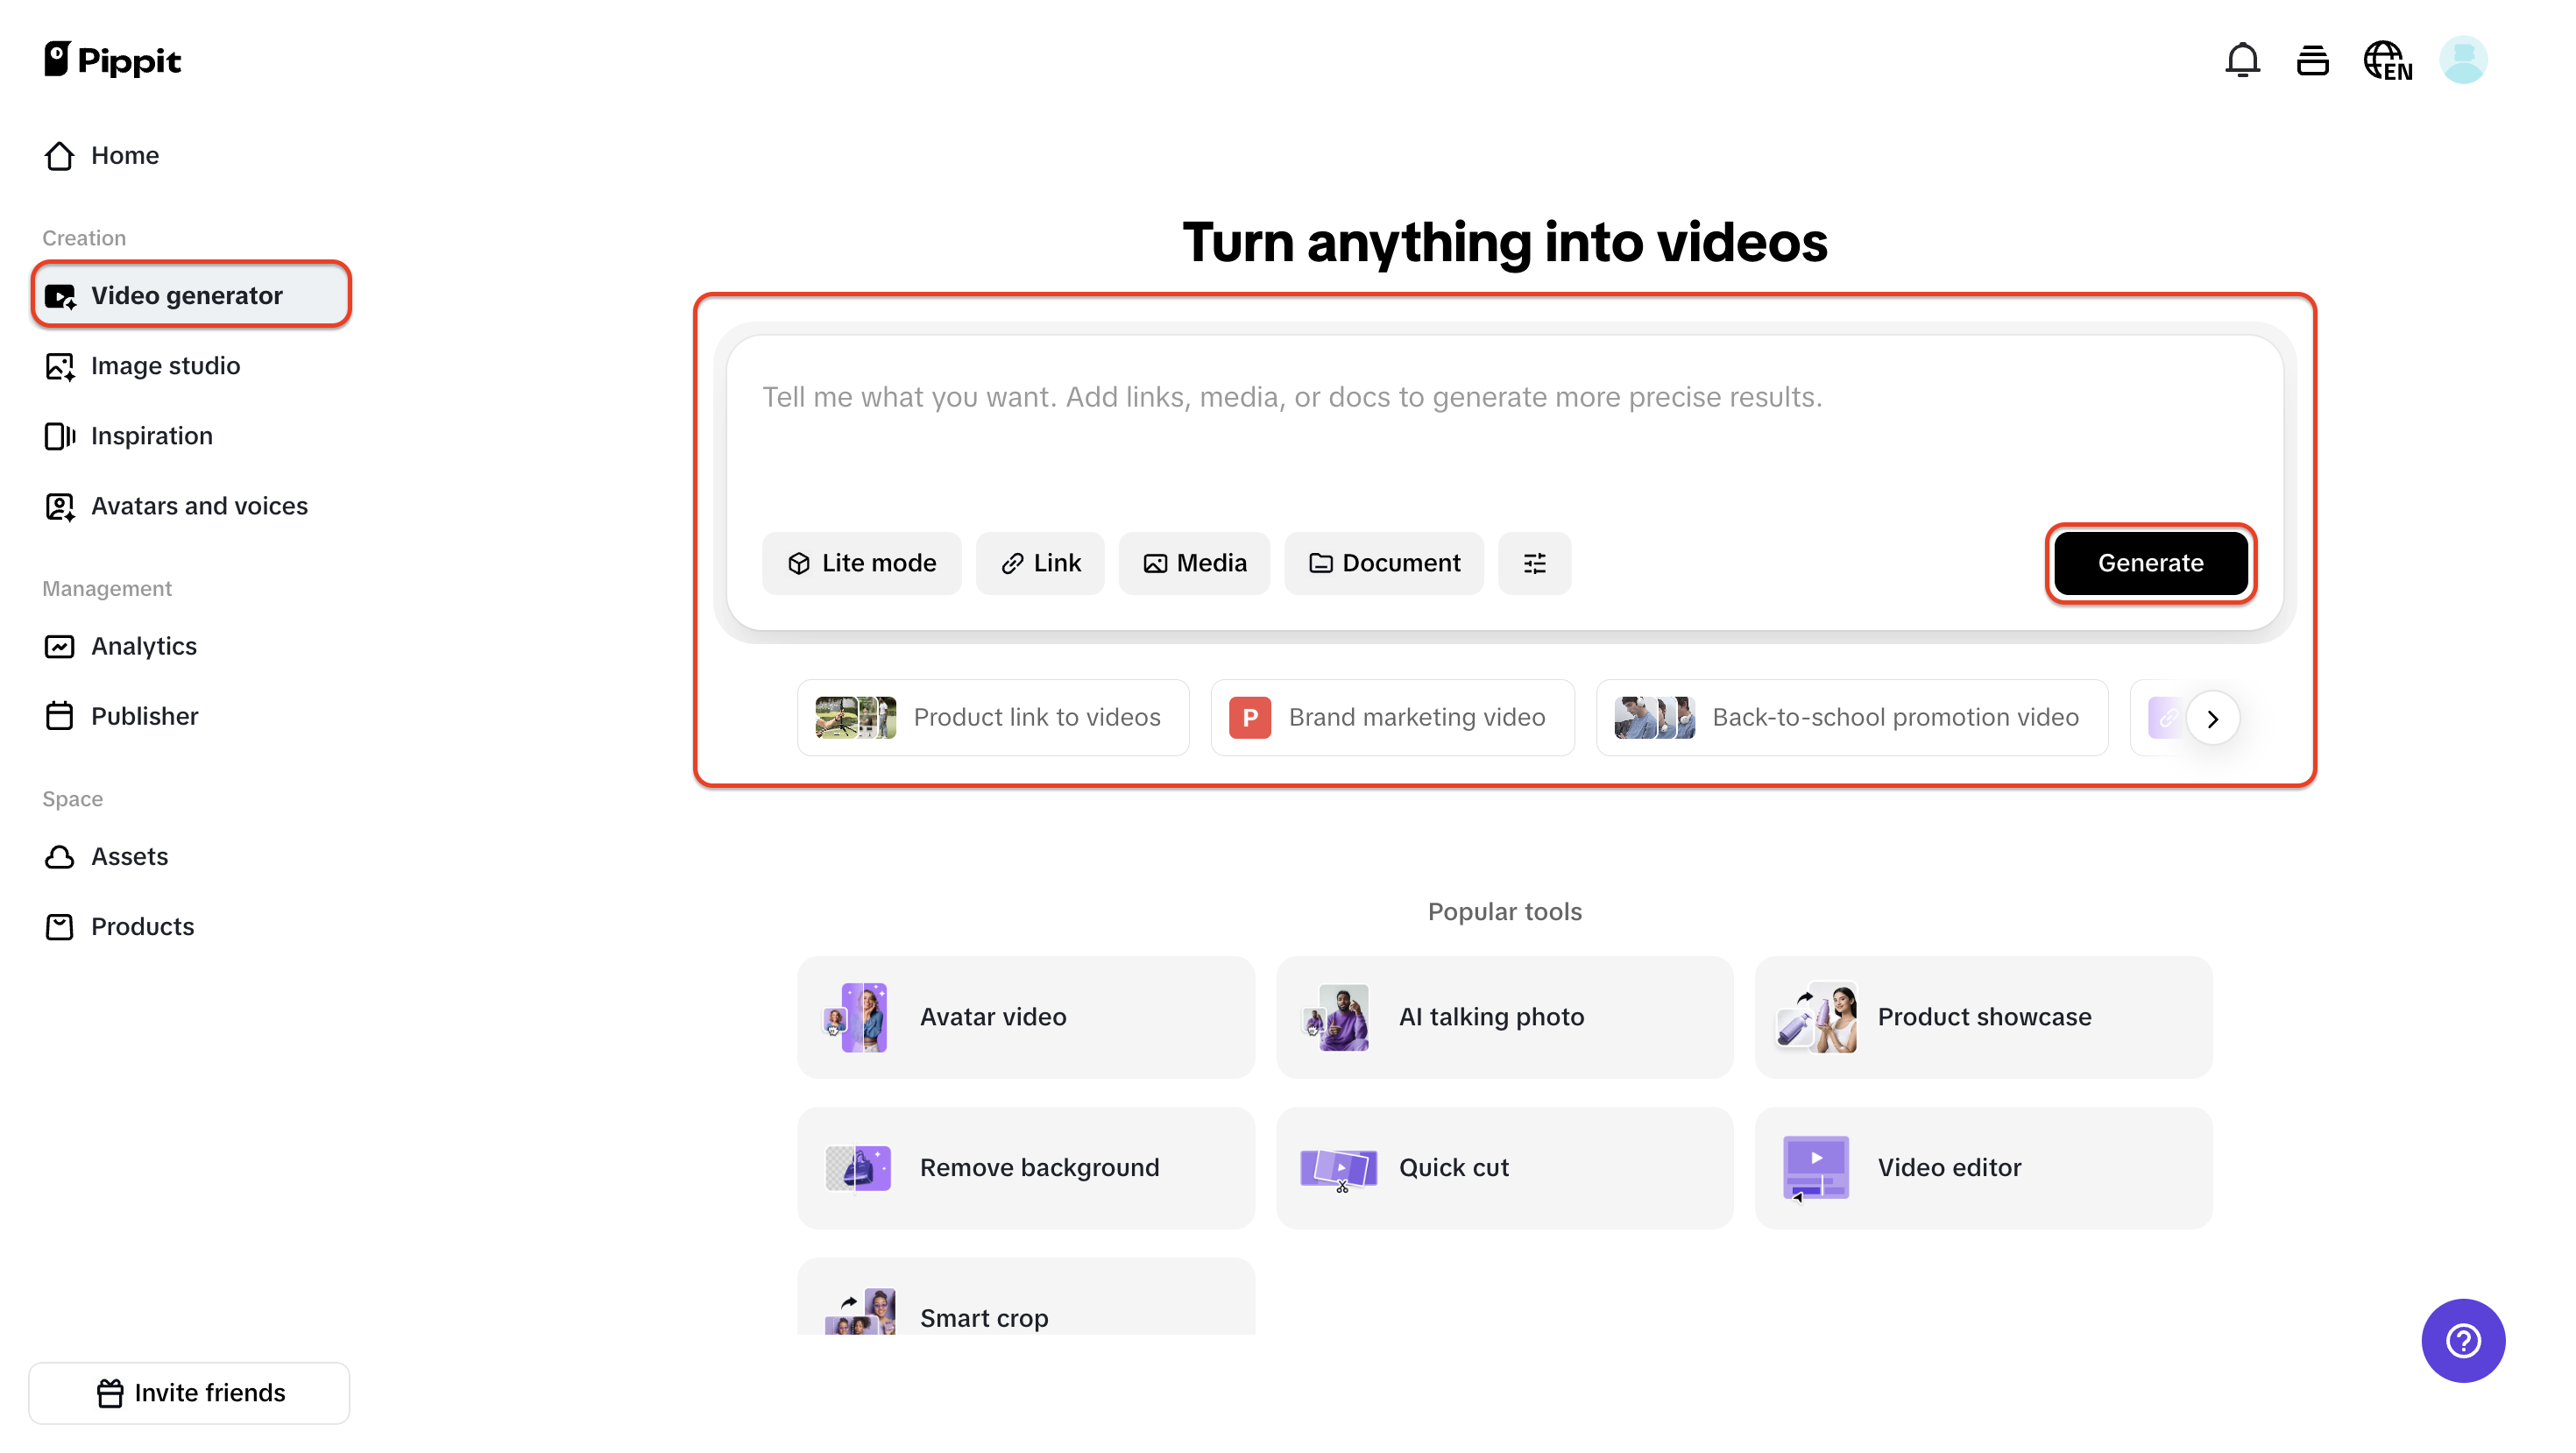Image resolution: width=2576 pixels, height=1453 pixels.
Task: Open the generation settings sliders icon
Action: (x=1534, y=563)
